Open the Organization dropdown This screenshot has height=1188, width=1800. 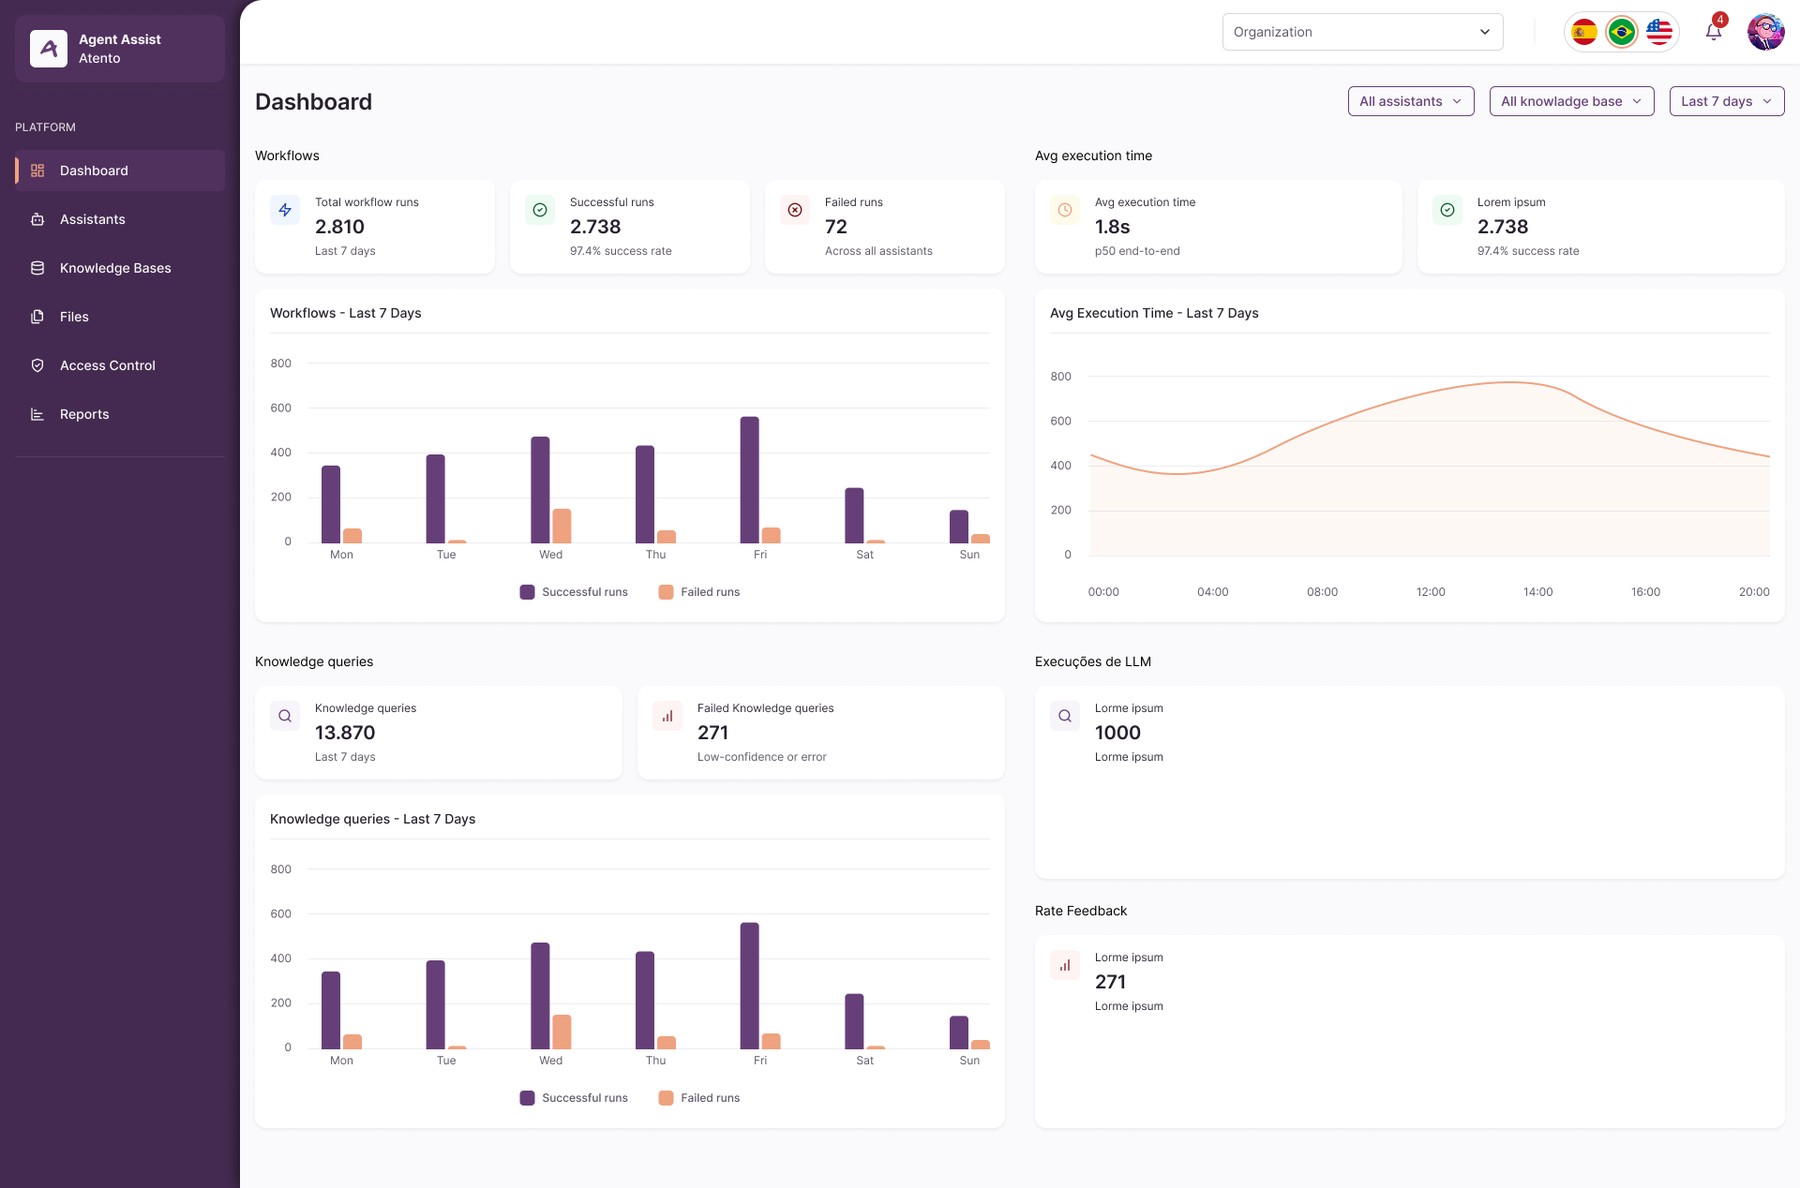point(1362,32)
